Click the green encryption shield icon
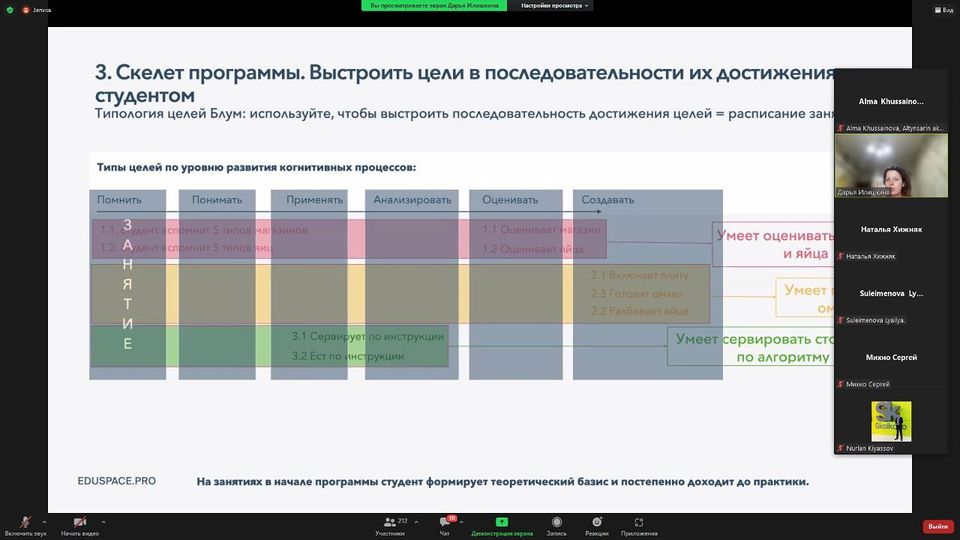The height and width of the screenshot is (540, 960). pos(10,10)
